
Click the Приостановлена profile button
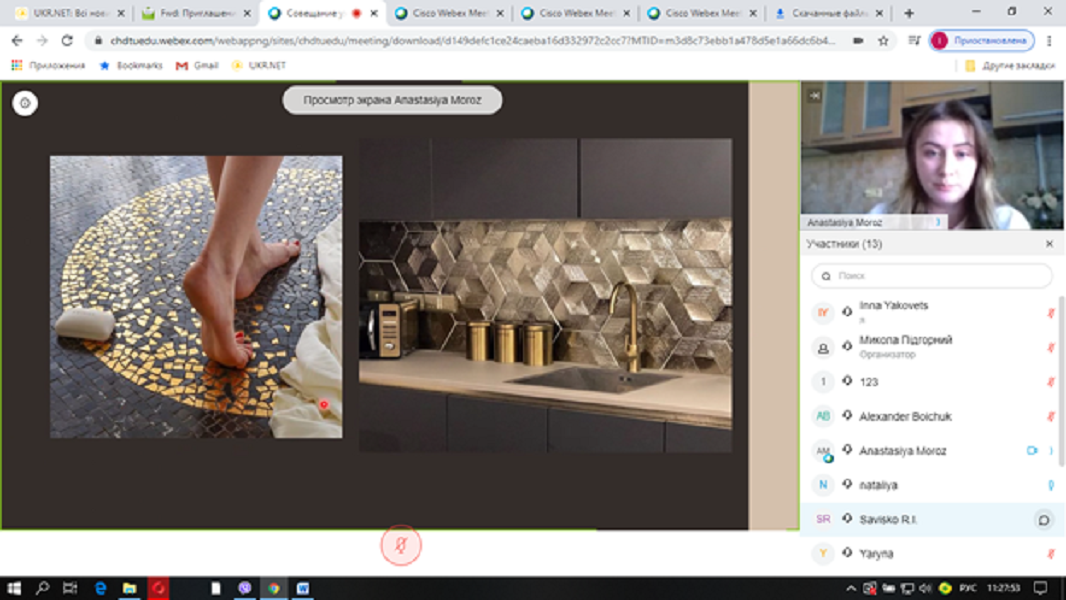tap(981, 41)
